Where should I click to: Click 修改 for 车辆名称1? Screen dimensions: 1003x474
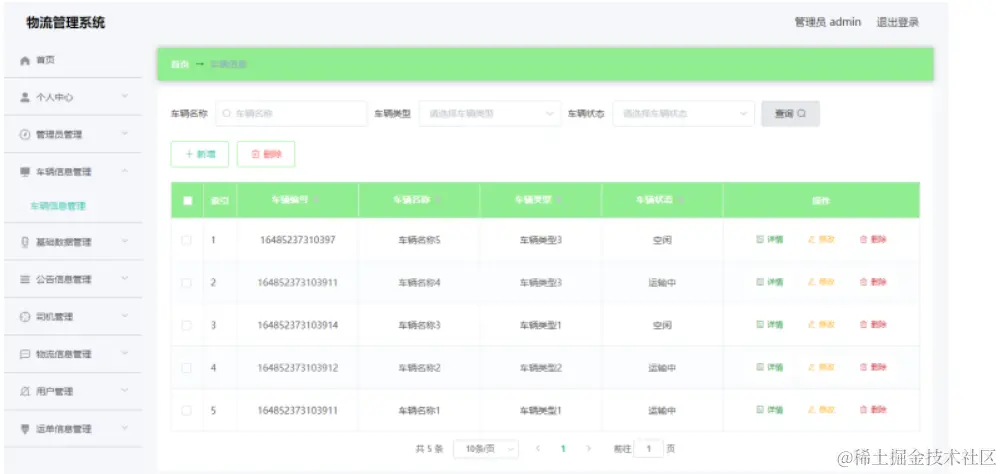coord(821,410)
